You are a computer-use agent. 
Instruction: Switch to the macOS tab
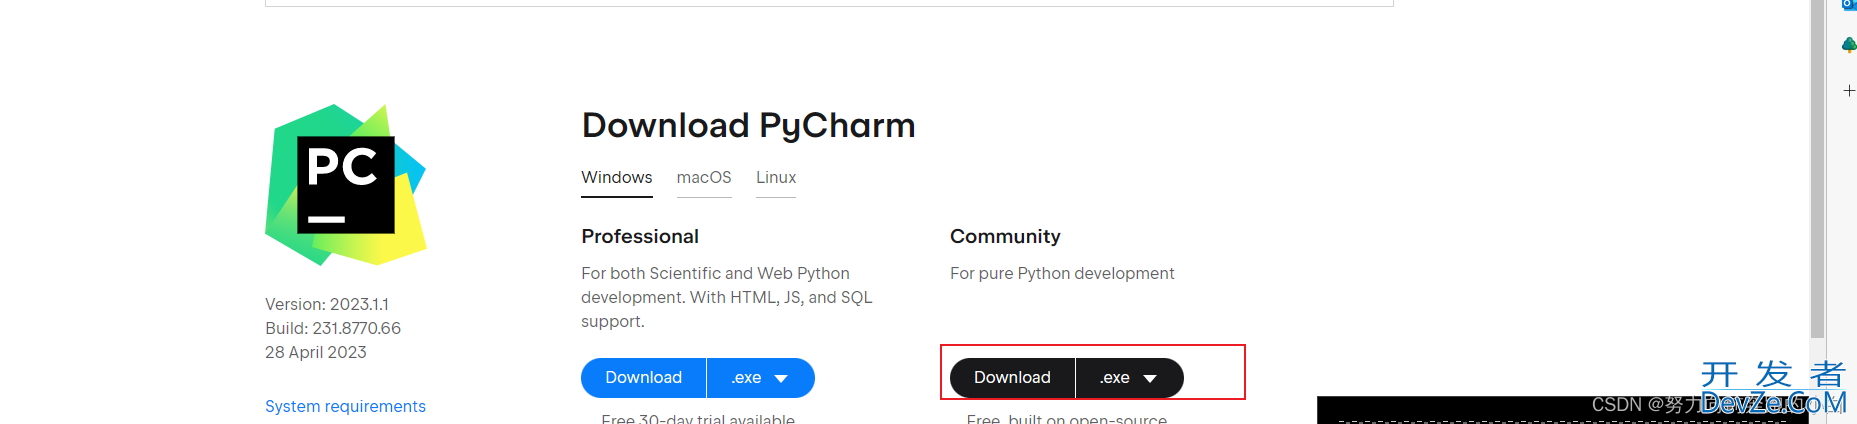(x=704, y=178)
